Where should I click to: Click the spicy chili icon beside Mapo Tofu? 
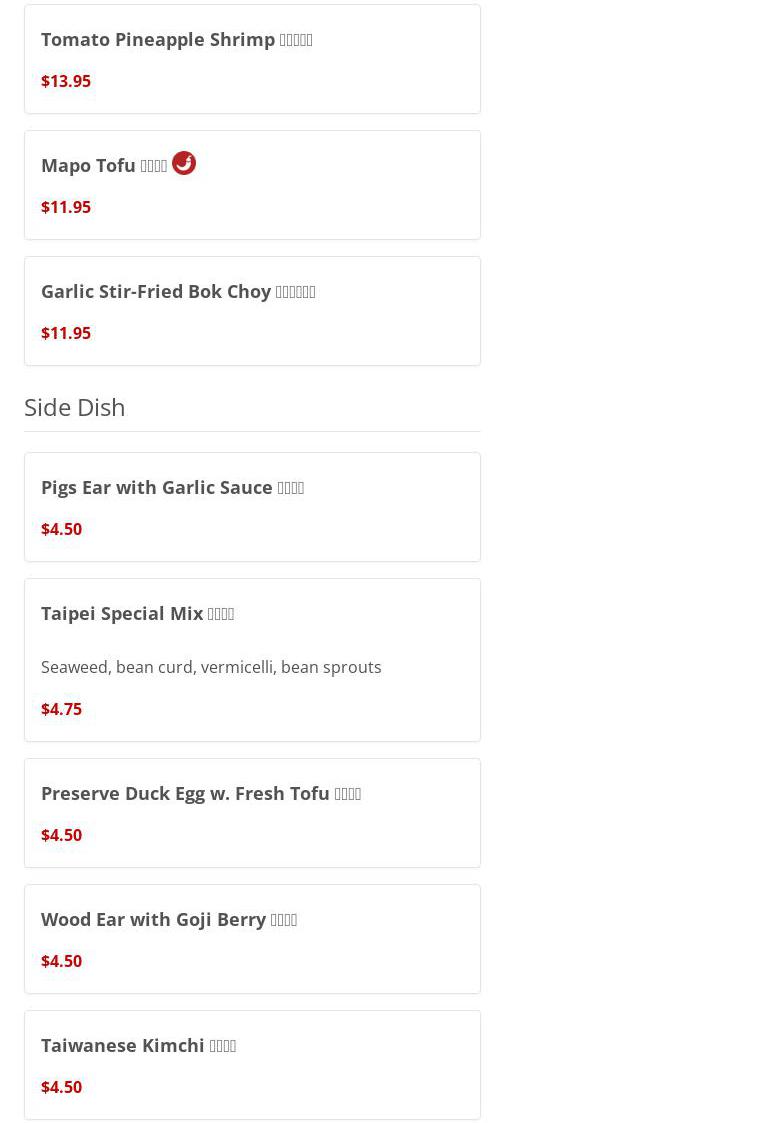click(184, 163)
